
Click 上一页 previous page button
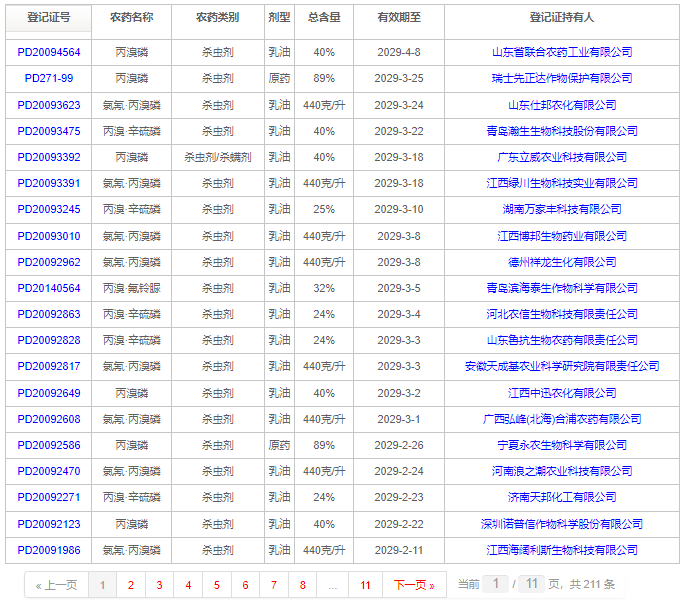(x=56, y=585)
